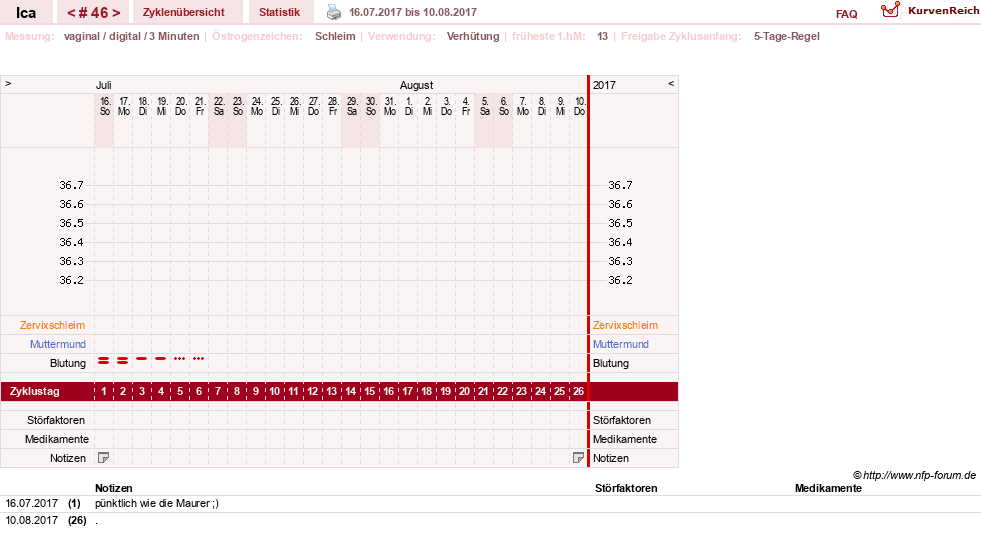Click the date range 16.07.2017 bis 10.08.2017
The width and height of the screenshot is (981, 547).
pyautogui.click(x=413, y=12)
